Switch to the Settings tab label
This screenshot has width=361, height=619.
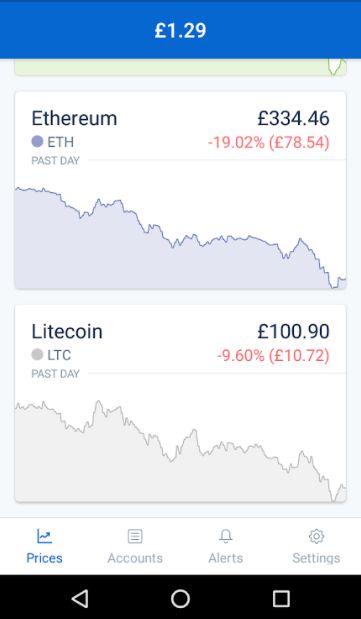pyautogui.click(x=316, y=558)
